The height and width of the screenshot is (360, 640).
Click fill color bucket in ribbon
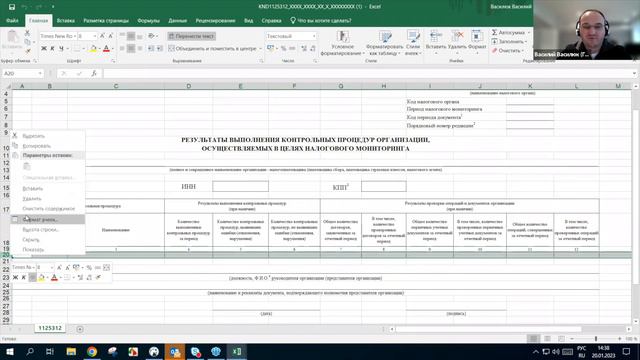pyautogui.click(x=93, y=49)
